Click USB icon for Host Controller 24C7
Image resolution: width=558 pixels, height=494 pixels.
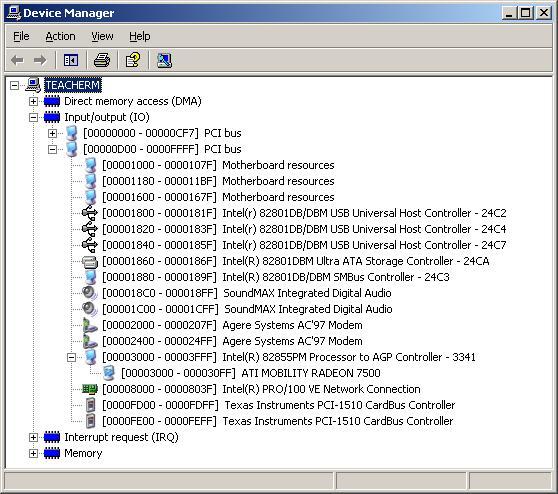coord(89,245)
